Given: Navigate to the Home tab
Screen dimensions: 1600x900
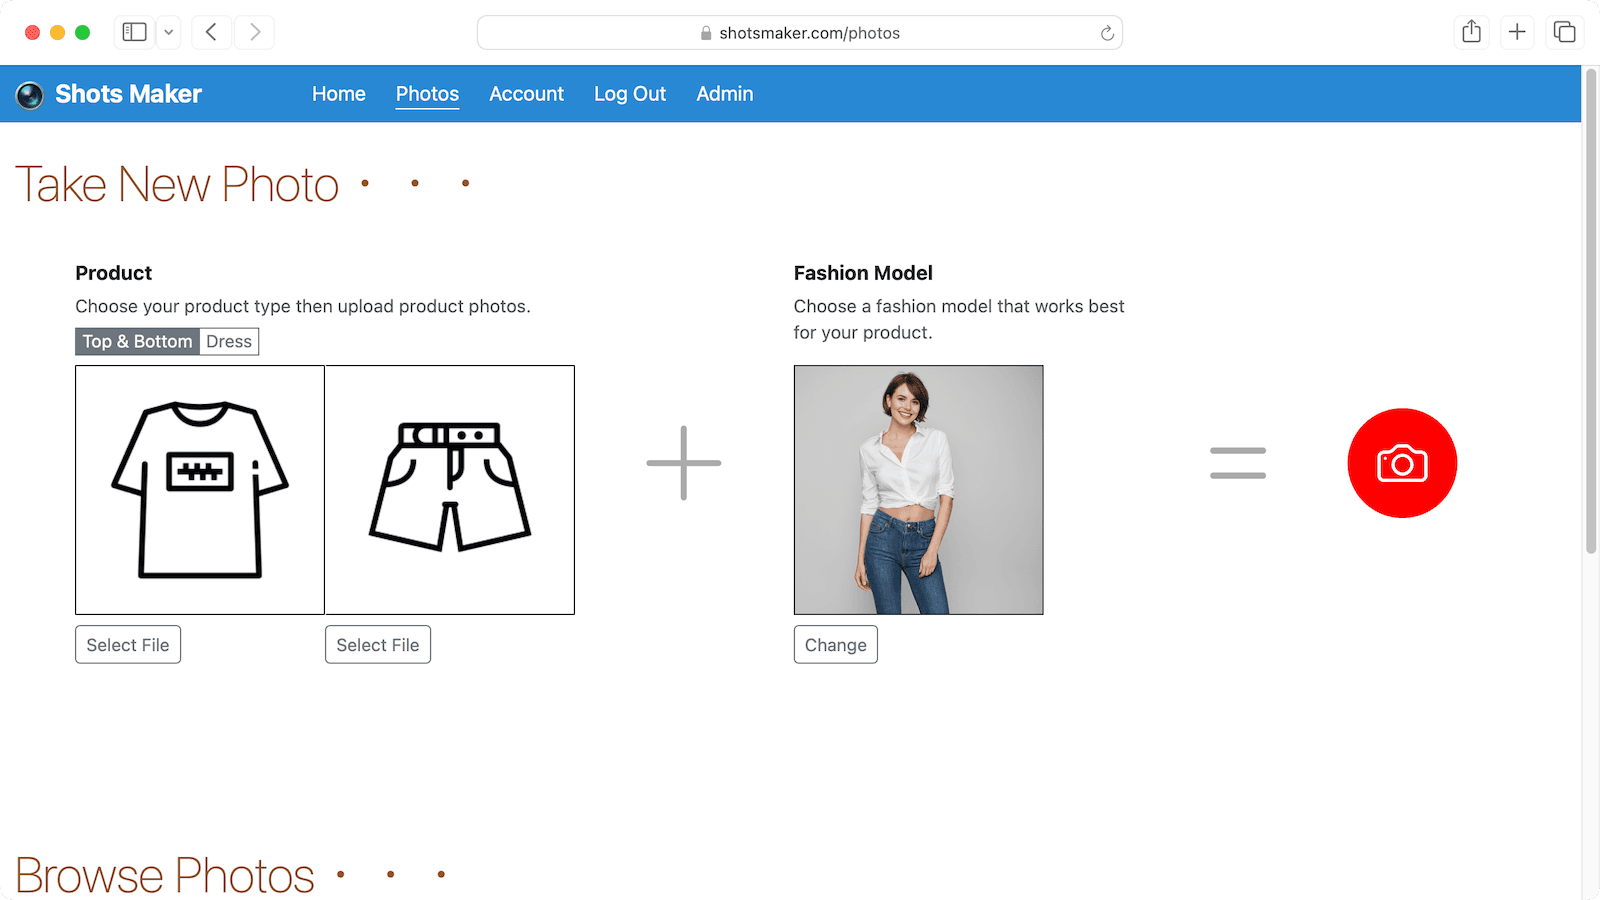Looking at the screenshot, I should tap(338, 93).
